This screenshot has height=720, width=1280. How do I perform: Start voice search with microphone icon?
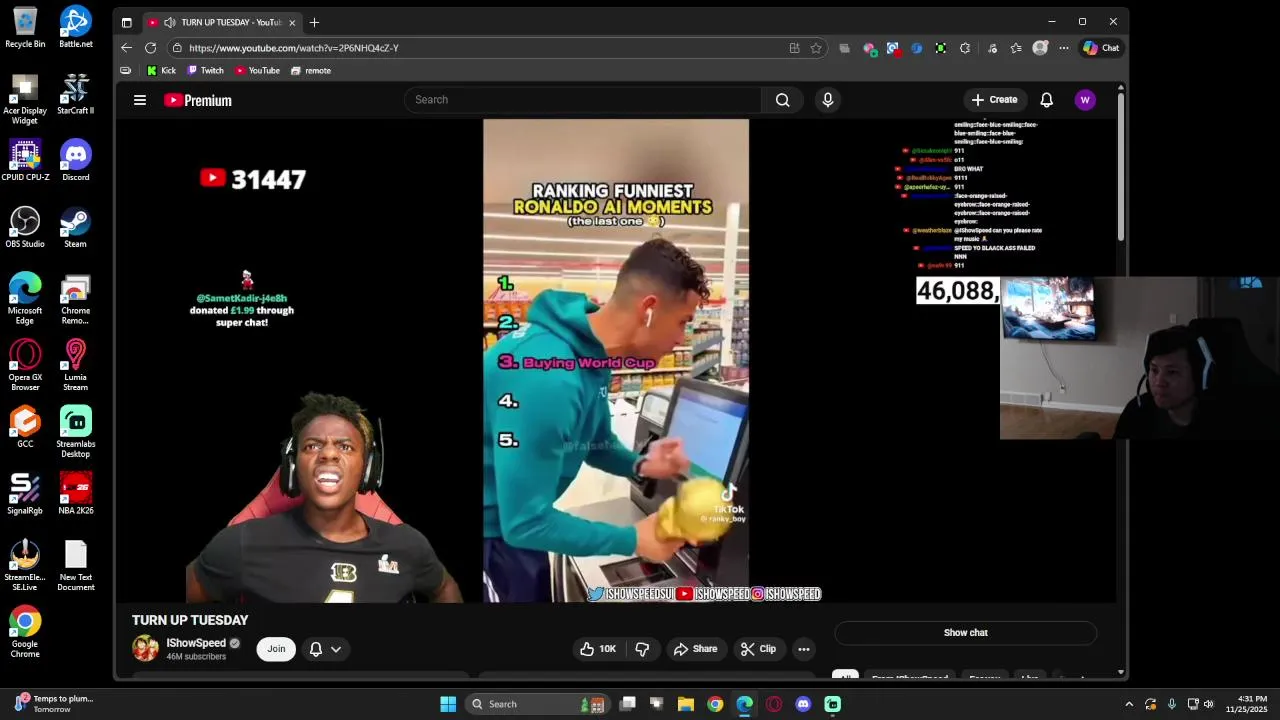tap(827, 100)
